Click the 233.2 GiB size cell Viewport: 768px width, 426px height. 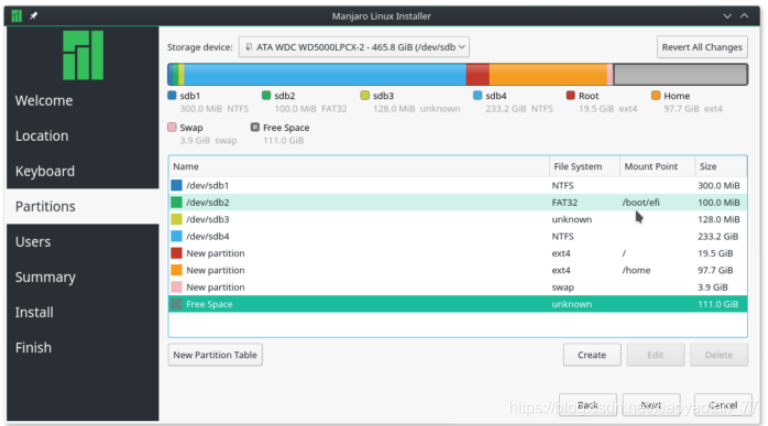click(x=718, y=237)
